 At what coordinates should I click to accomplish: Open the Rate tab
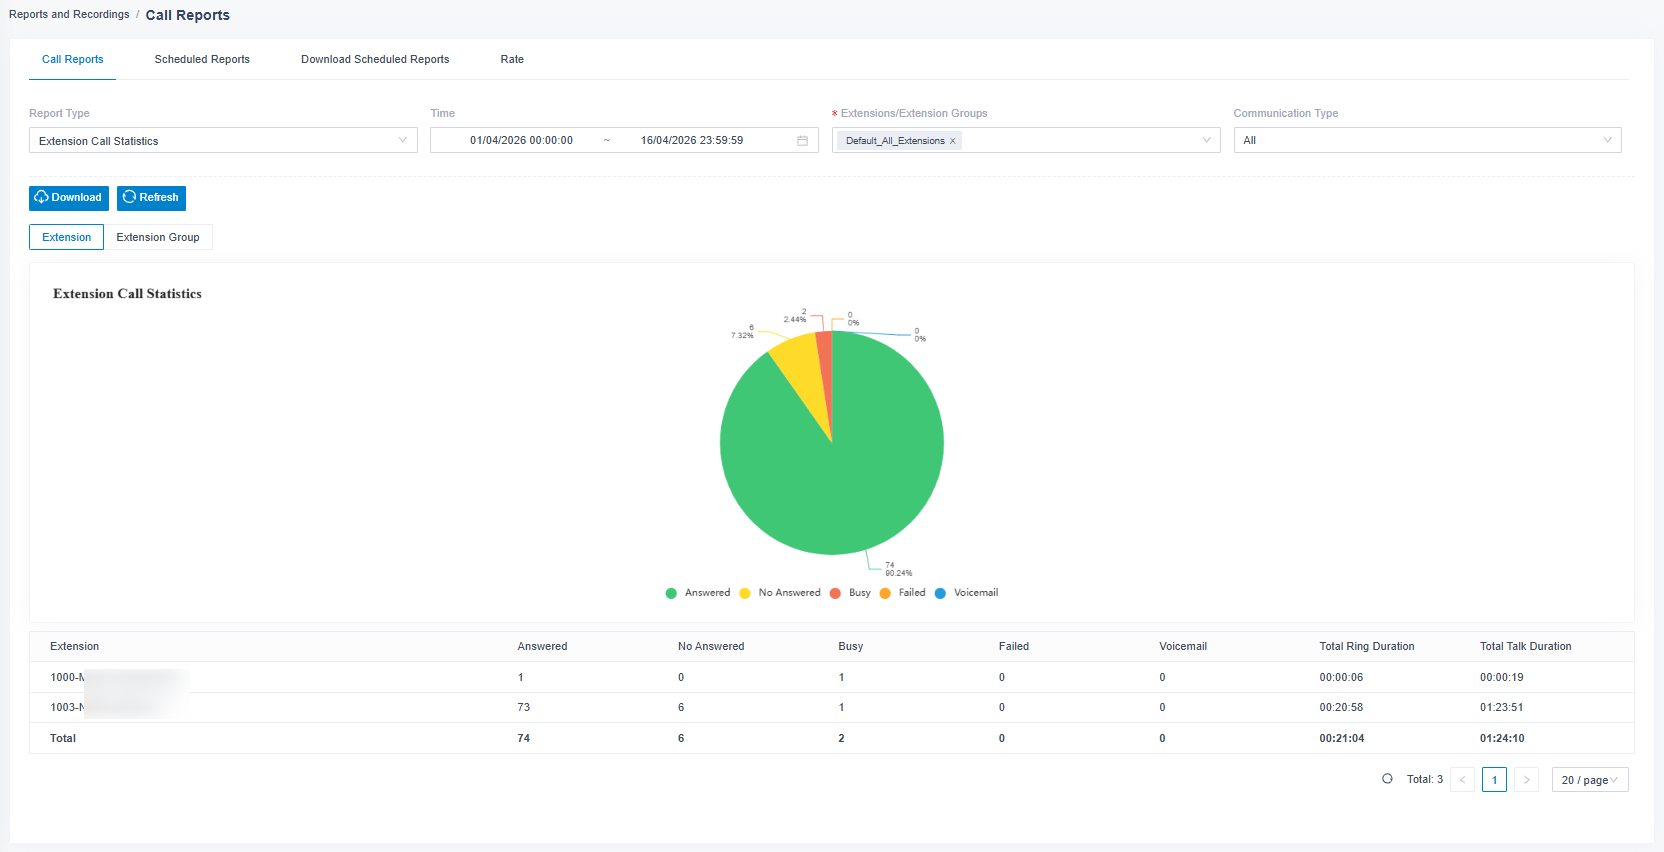(x=512, y=59)
